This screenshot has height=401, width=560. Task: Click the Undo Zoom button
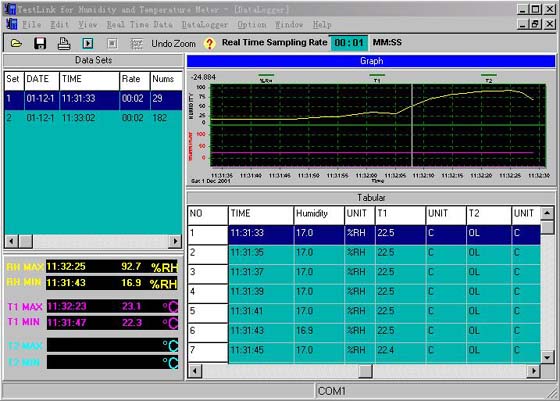pos(173,44)
